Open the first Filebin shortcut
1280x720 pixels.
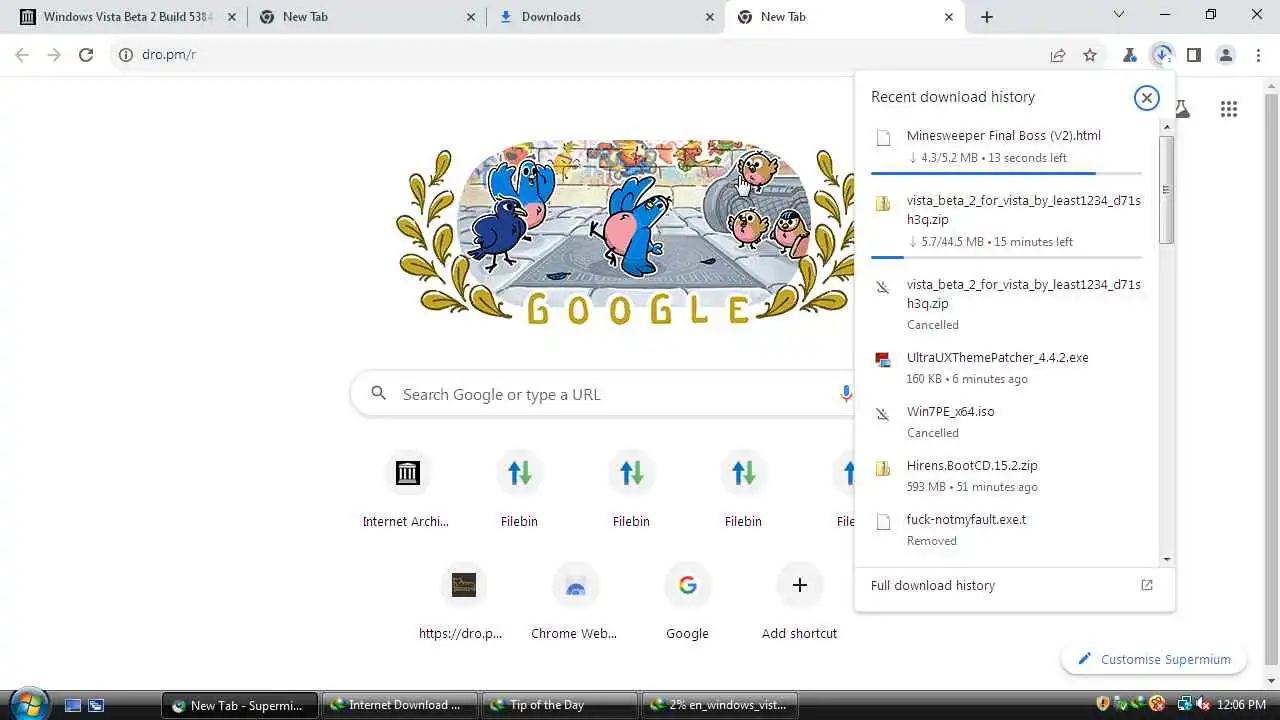pyautogui.click(x=519, y=488)
